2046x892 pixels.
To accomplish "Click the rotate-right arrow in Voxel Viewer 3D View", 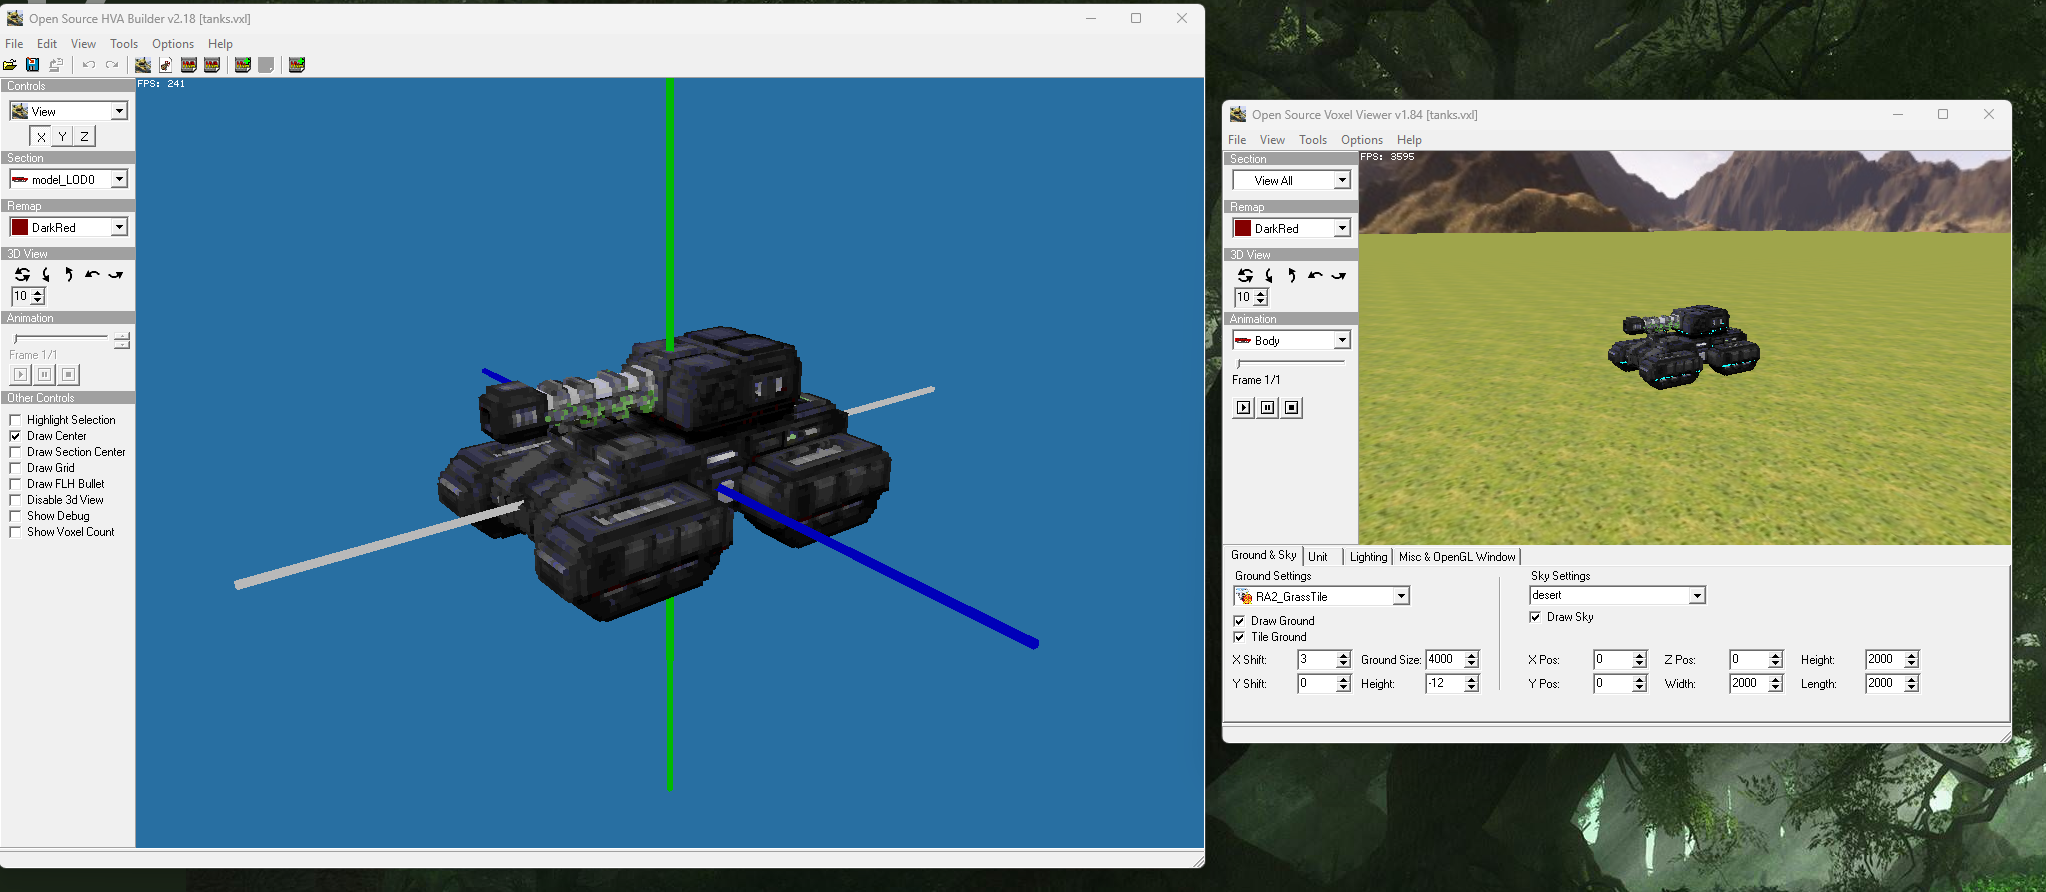I will [x=1339, y=275].
